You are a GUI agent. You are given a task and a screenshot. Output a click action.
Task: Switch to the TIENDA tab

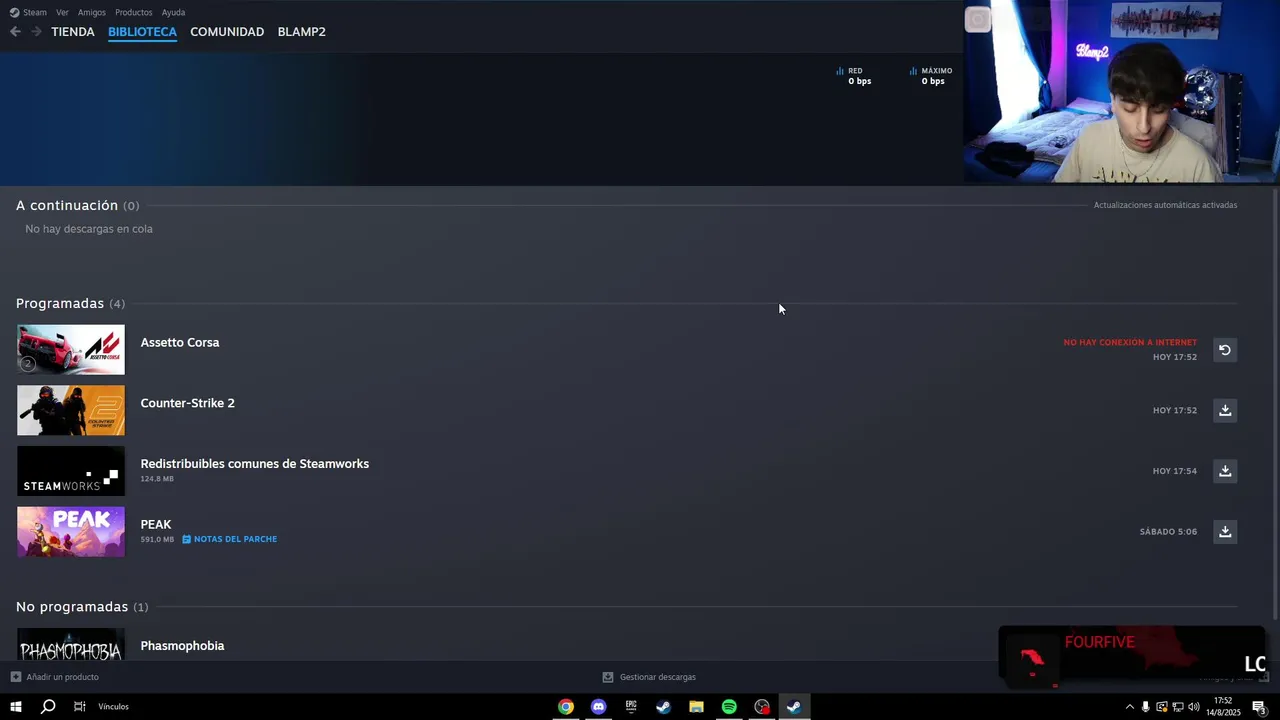73,32
